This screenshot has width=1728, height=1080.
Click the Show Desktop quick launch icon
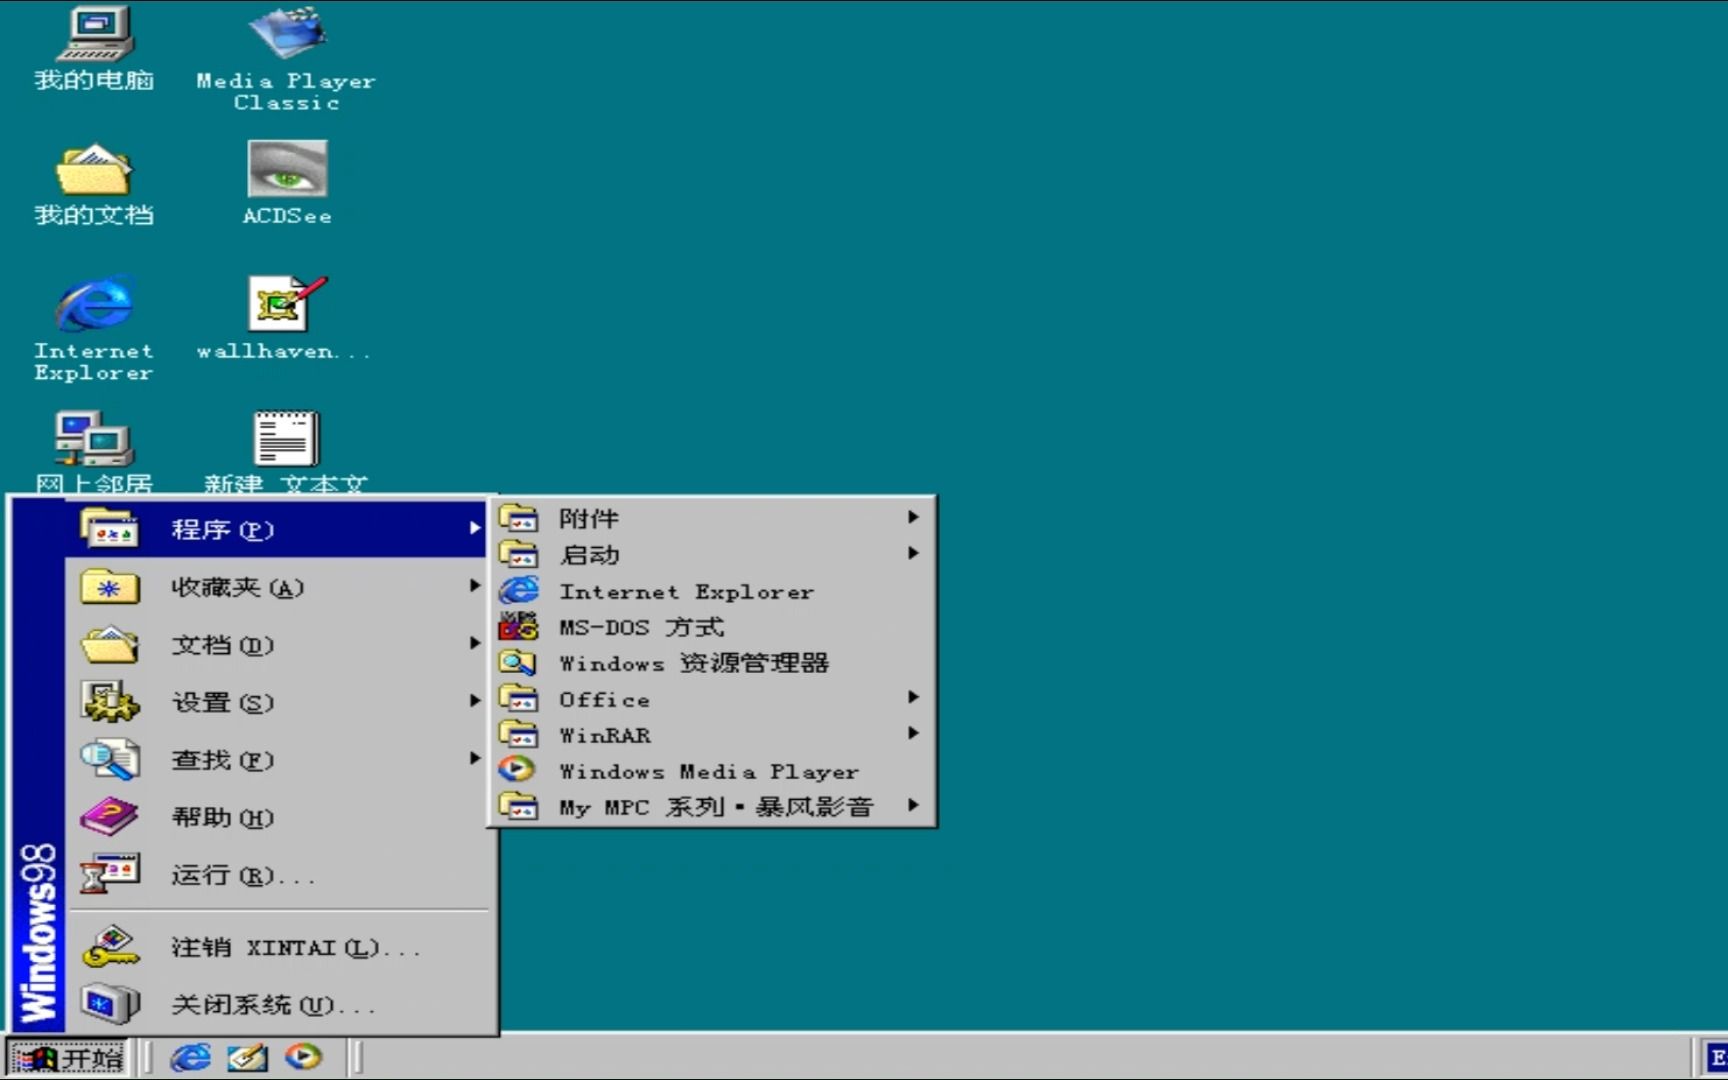pos(247,1057)
